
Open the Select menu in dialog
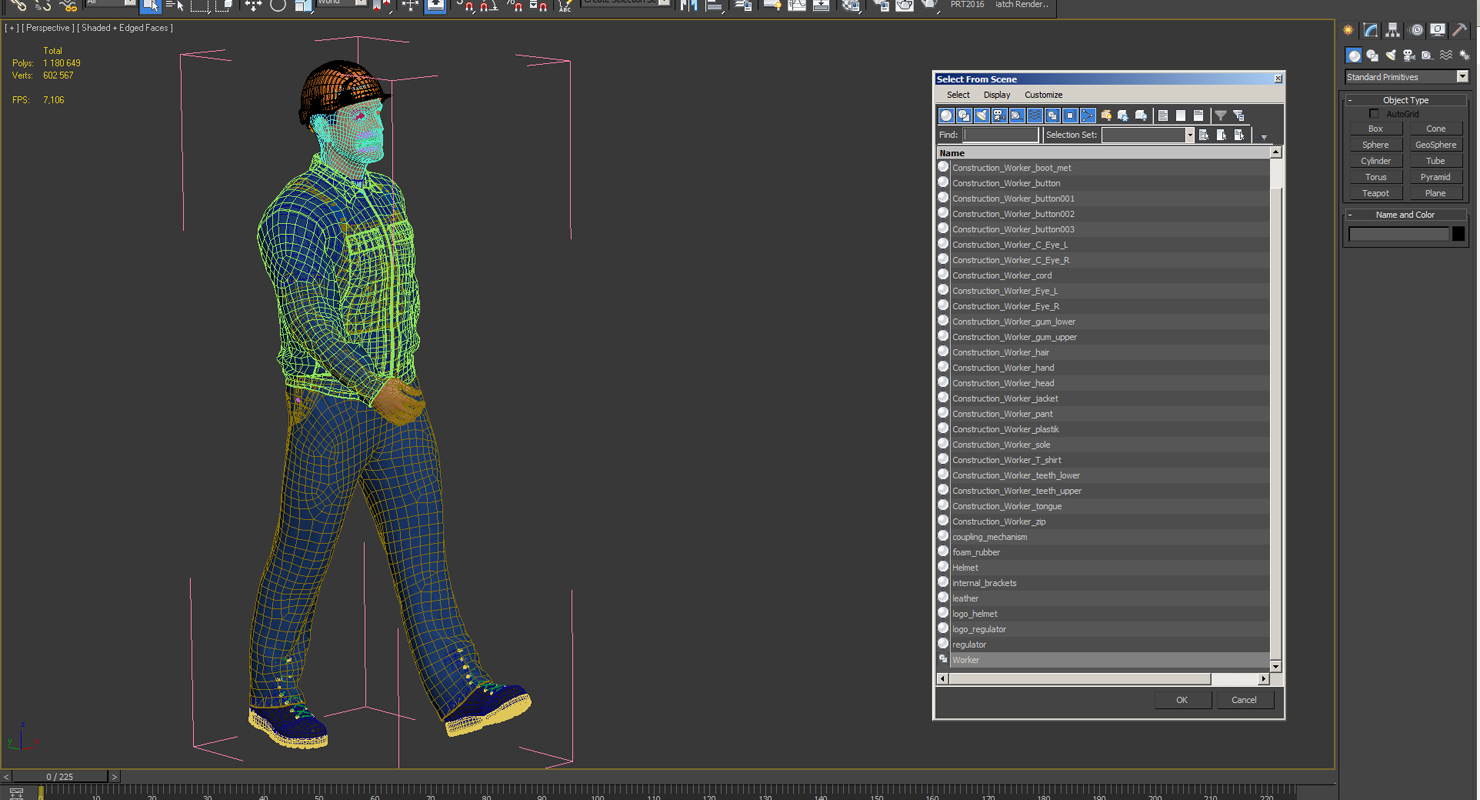coord(958,95)
